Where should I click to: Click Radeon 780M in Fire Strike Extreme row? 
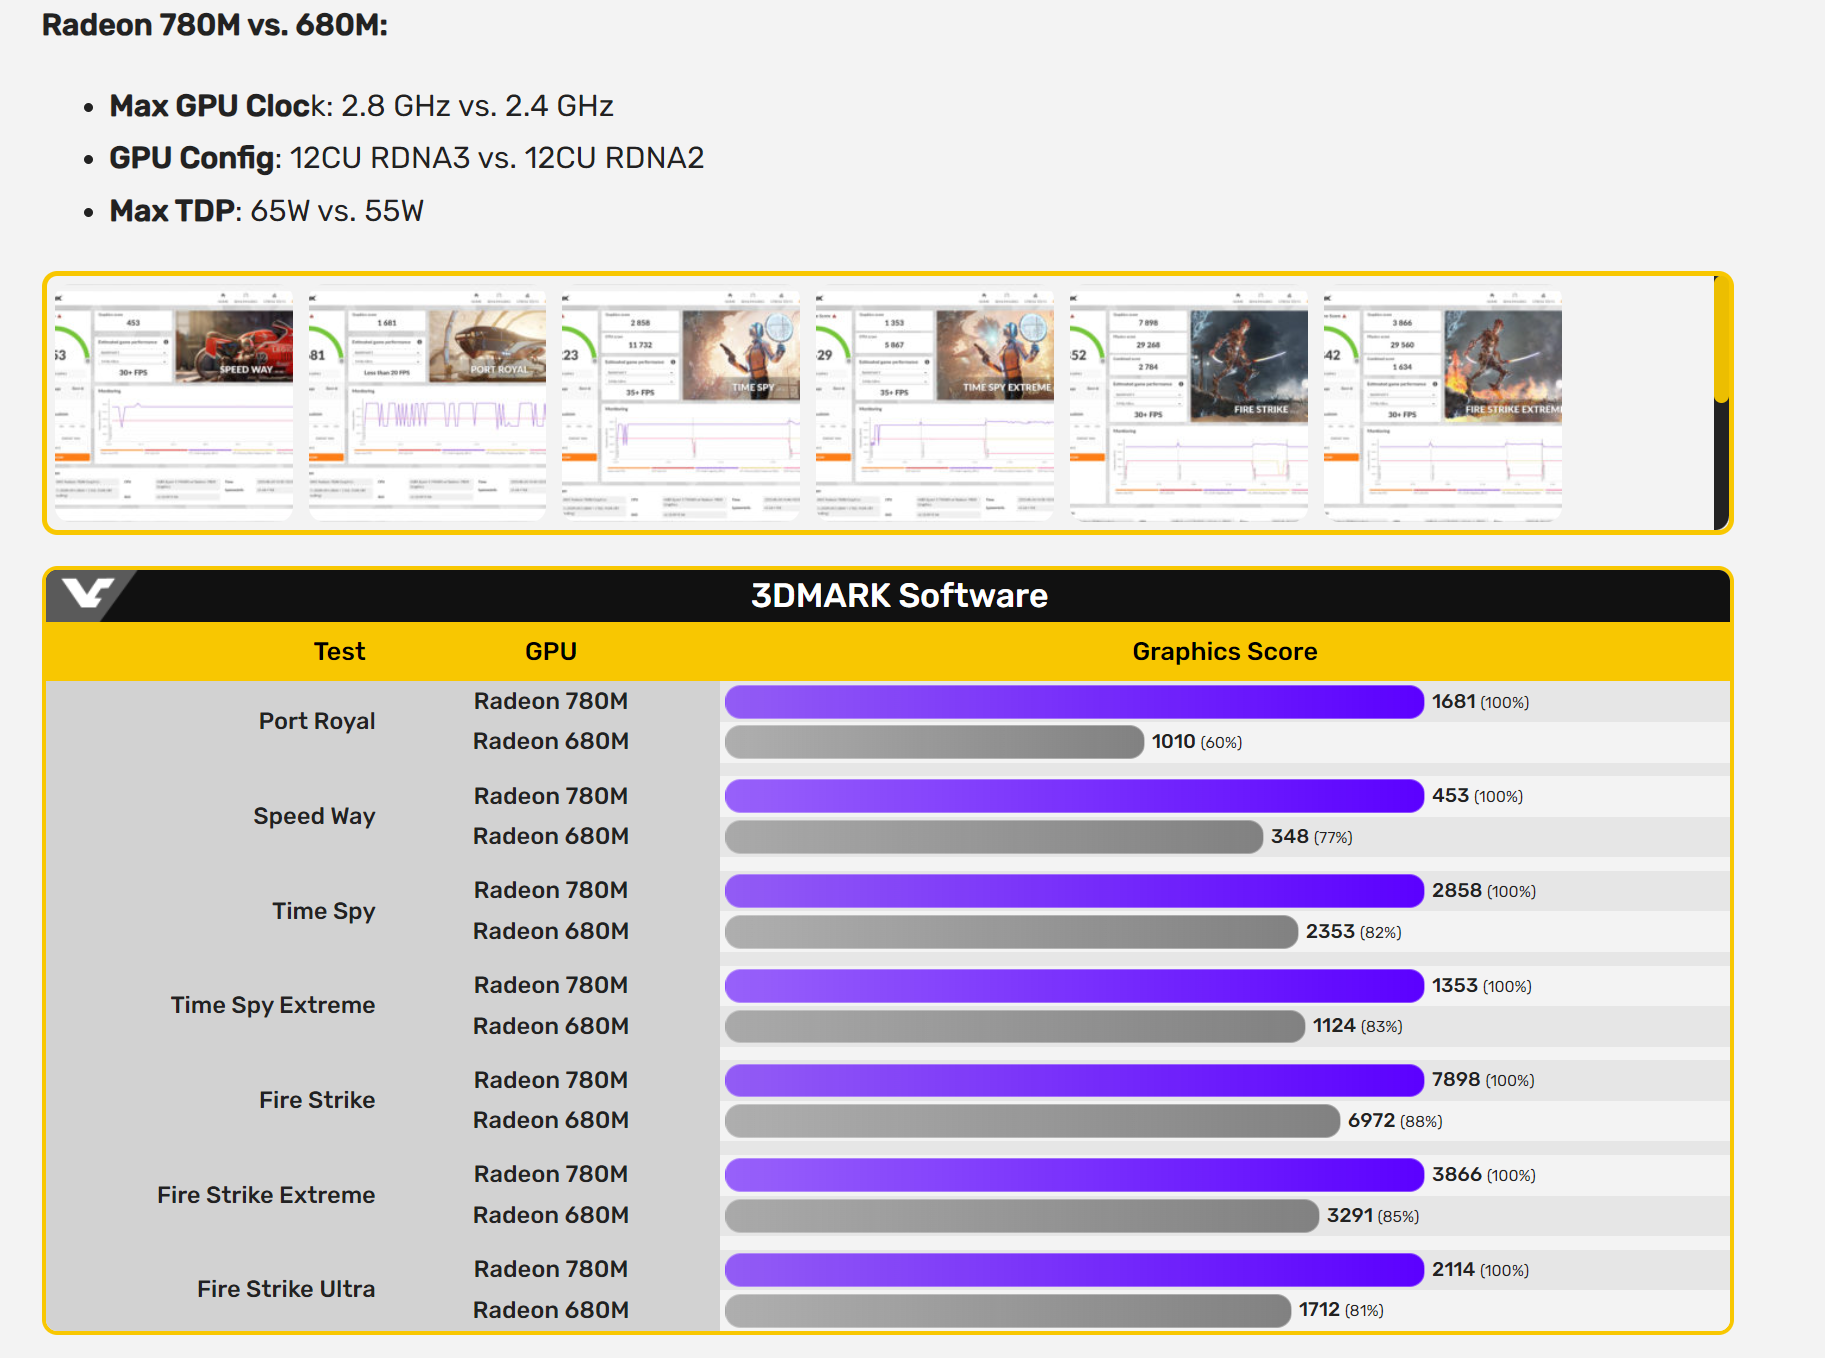click(x=551, y=1174)
